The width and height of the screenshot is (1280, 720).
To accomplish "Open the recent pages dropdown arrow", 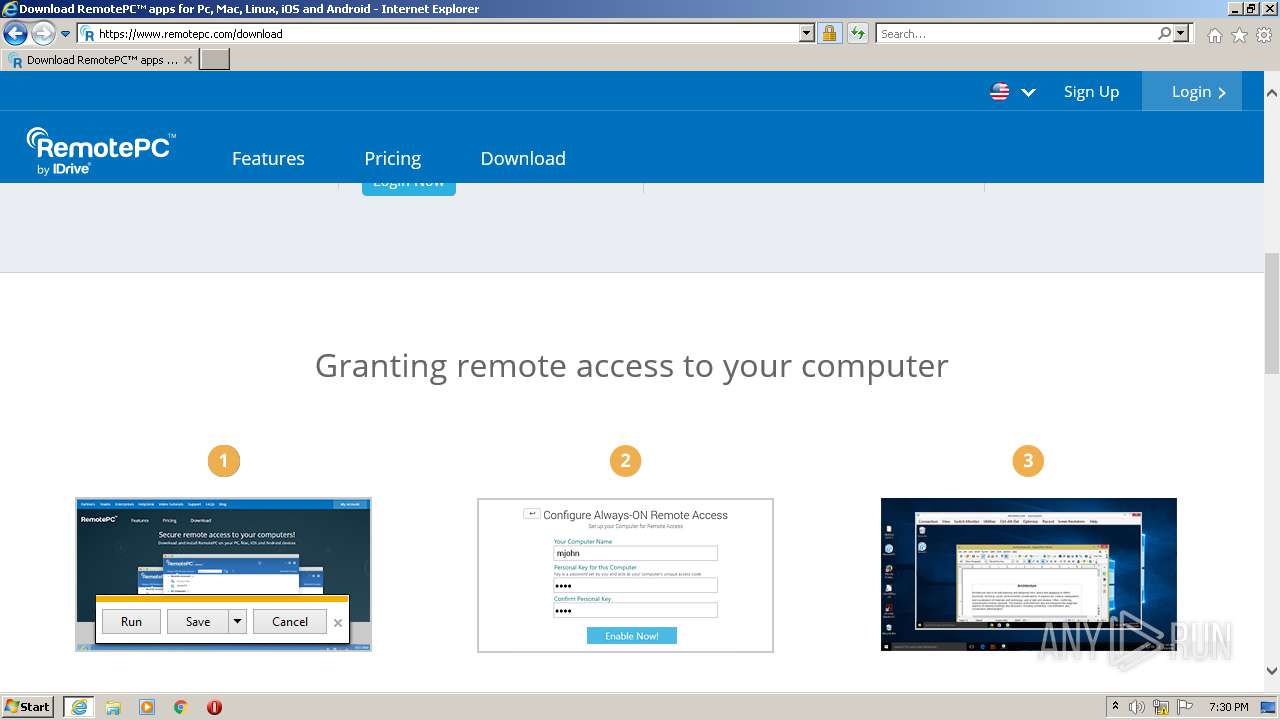I will click(66, 34).
